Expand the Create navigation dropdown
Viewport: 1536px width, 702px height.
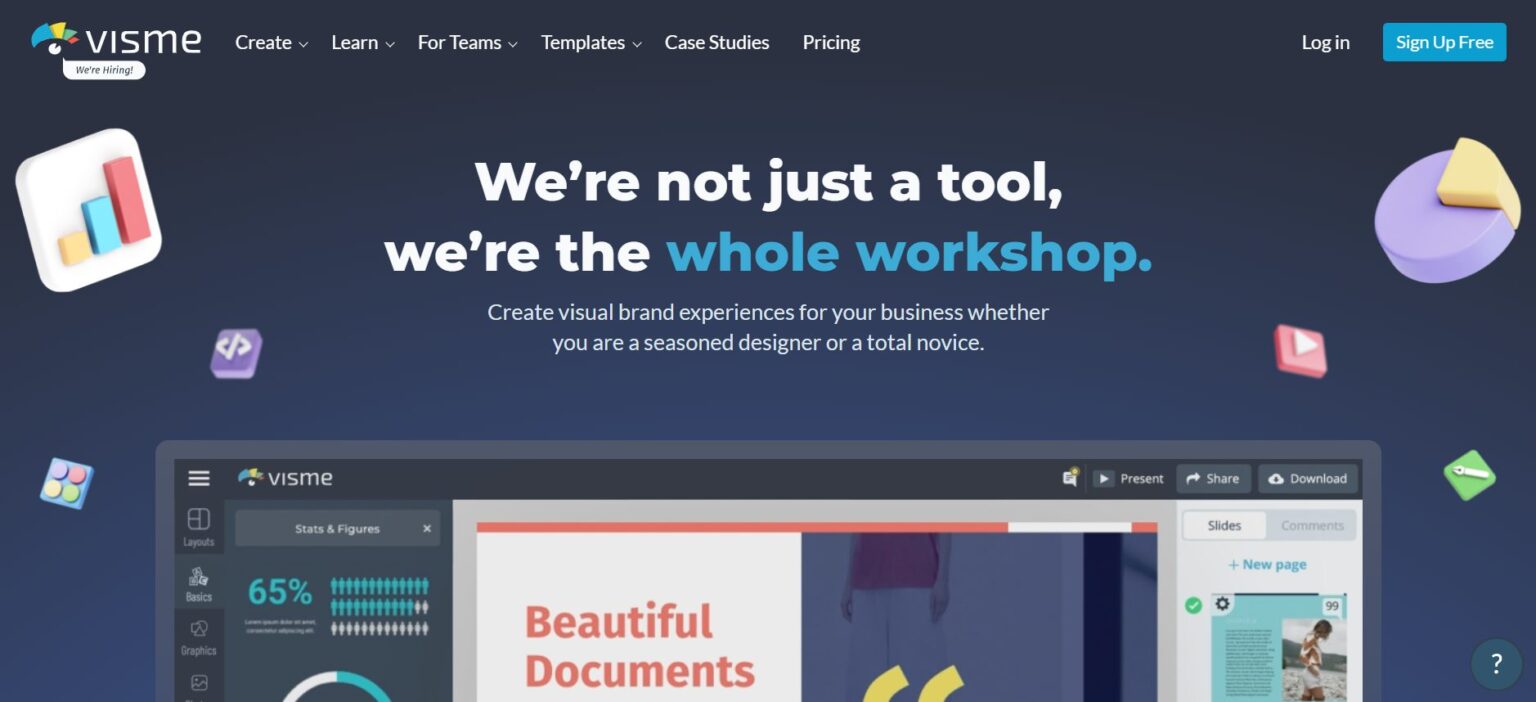[x=263, y=42]
